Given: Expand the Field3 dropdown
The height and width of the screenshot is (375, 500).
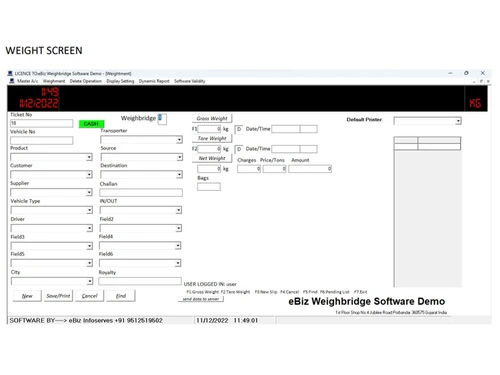Looking at the screenshot, I should click(x=89, y=246).
